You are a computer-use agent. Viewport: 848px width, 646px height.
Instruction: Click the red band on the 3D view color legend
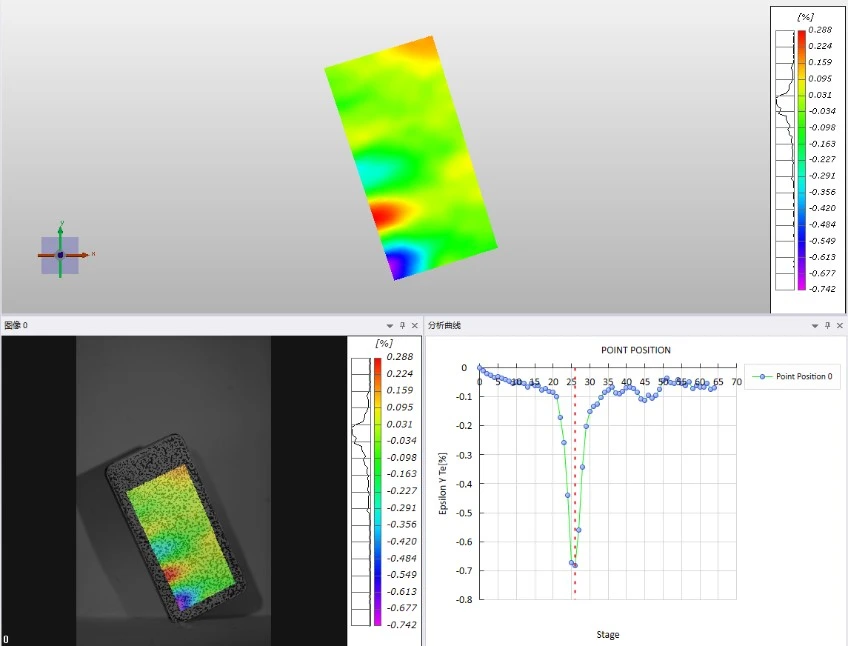point(801,38)
